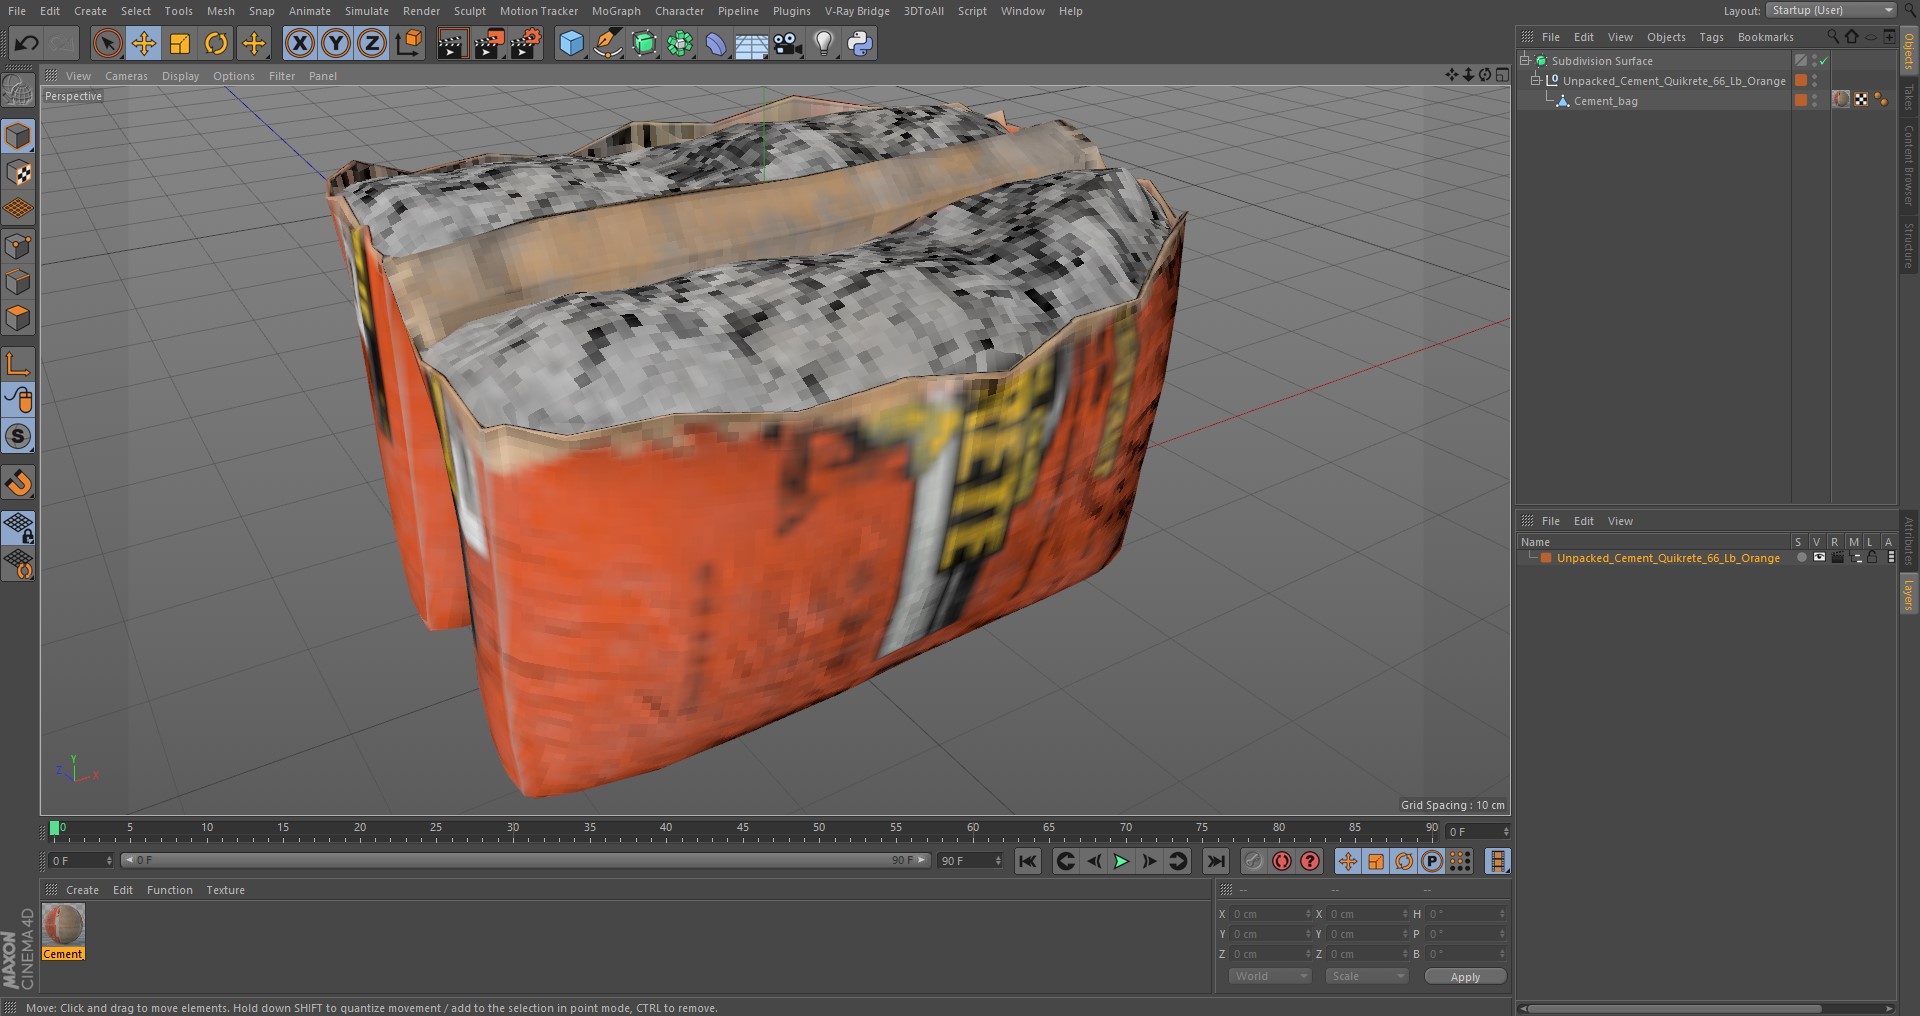Go to start of animation
The height and width of the screenshot is (1016, 1920).
1027,861
